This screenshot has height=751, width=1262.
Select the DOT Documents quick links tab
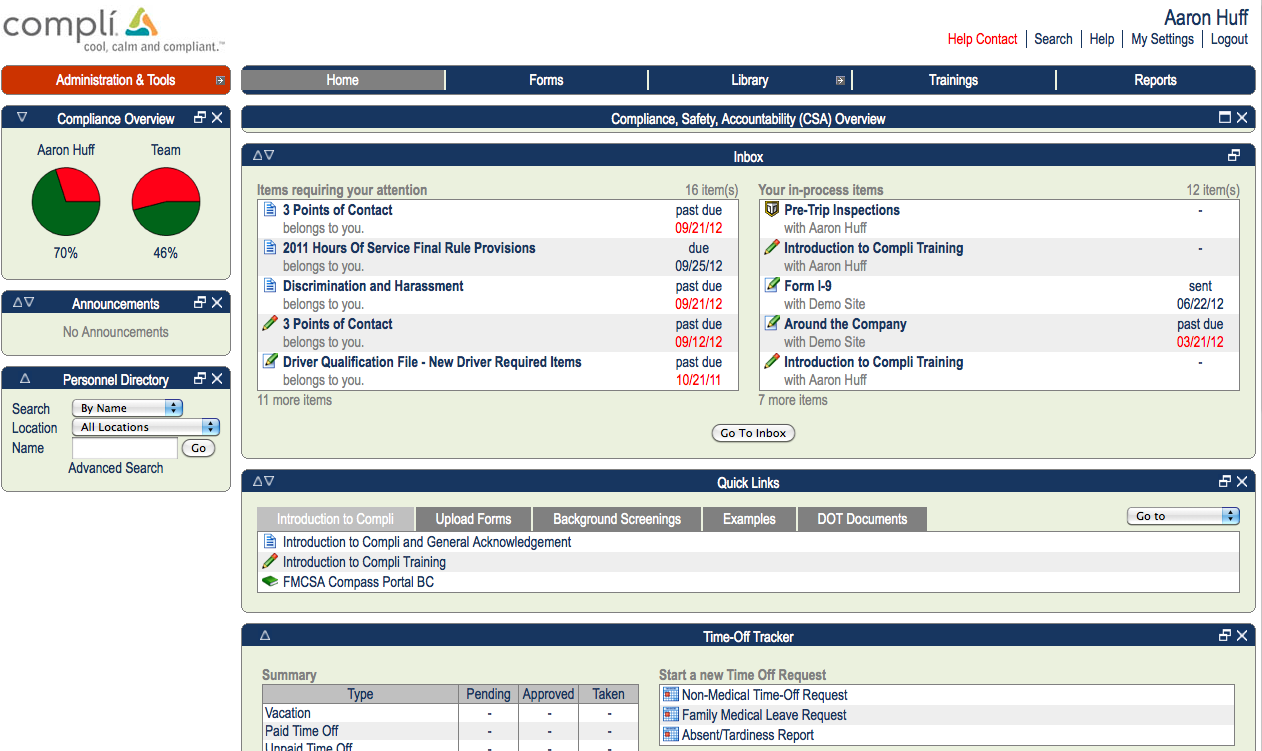click(861, 519)
